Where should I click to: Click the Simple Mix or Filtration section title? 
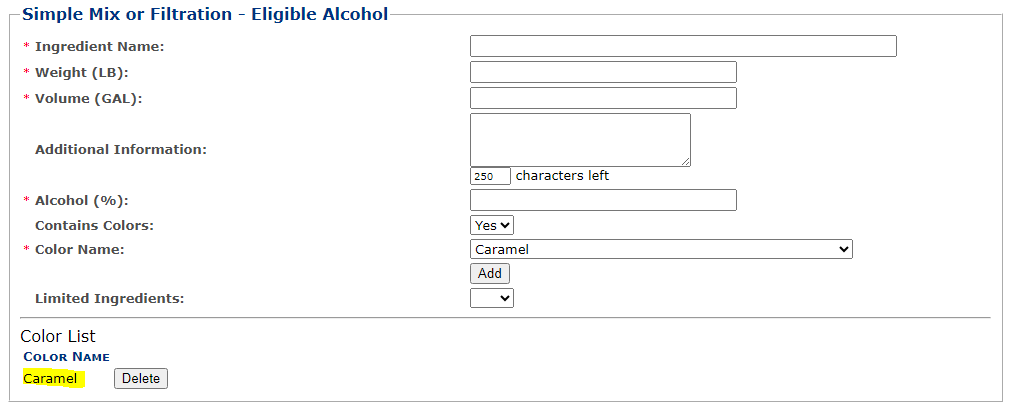coord(205,14)
